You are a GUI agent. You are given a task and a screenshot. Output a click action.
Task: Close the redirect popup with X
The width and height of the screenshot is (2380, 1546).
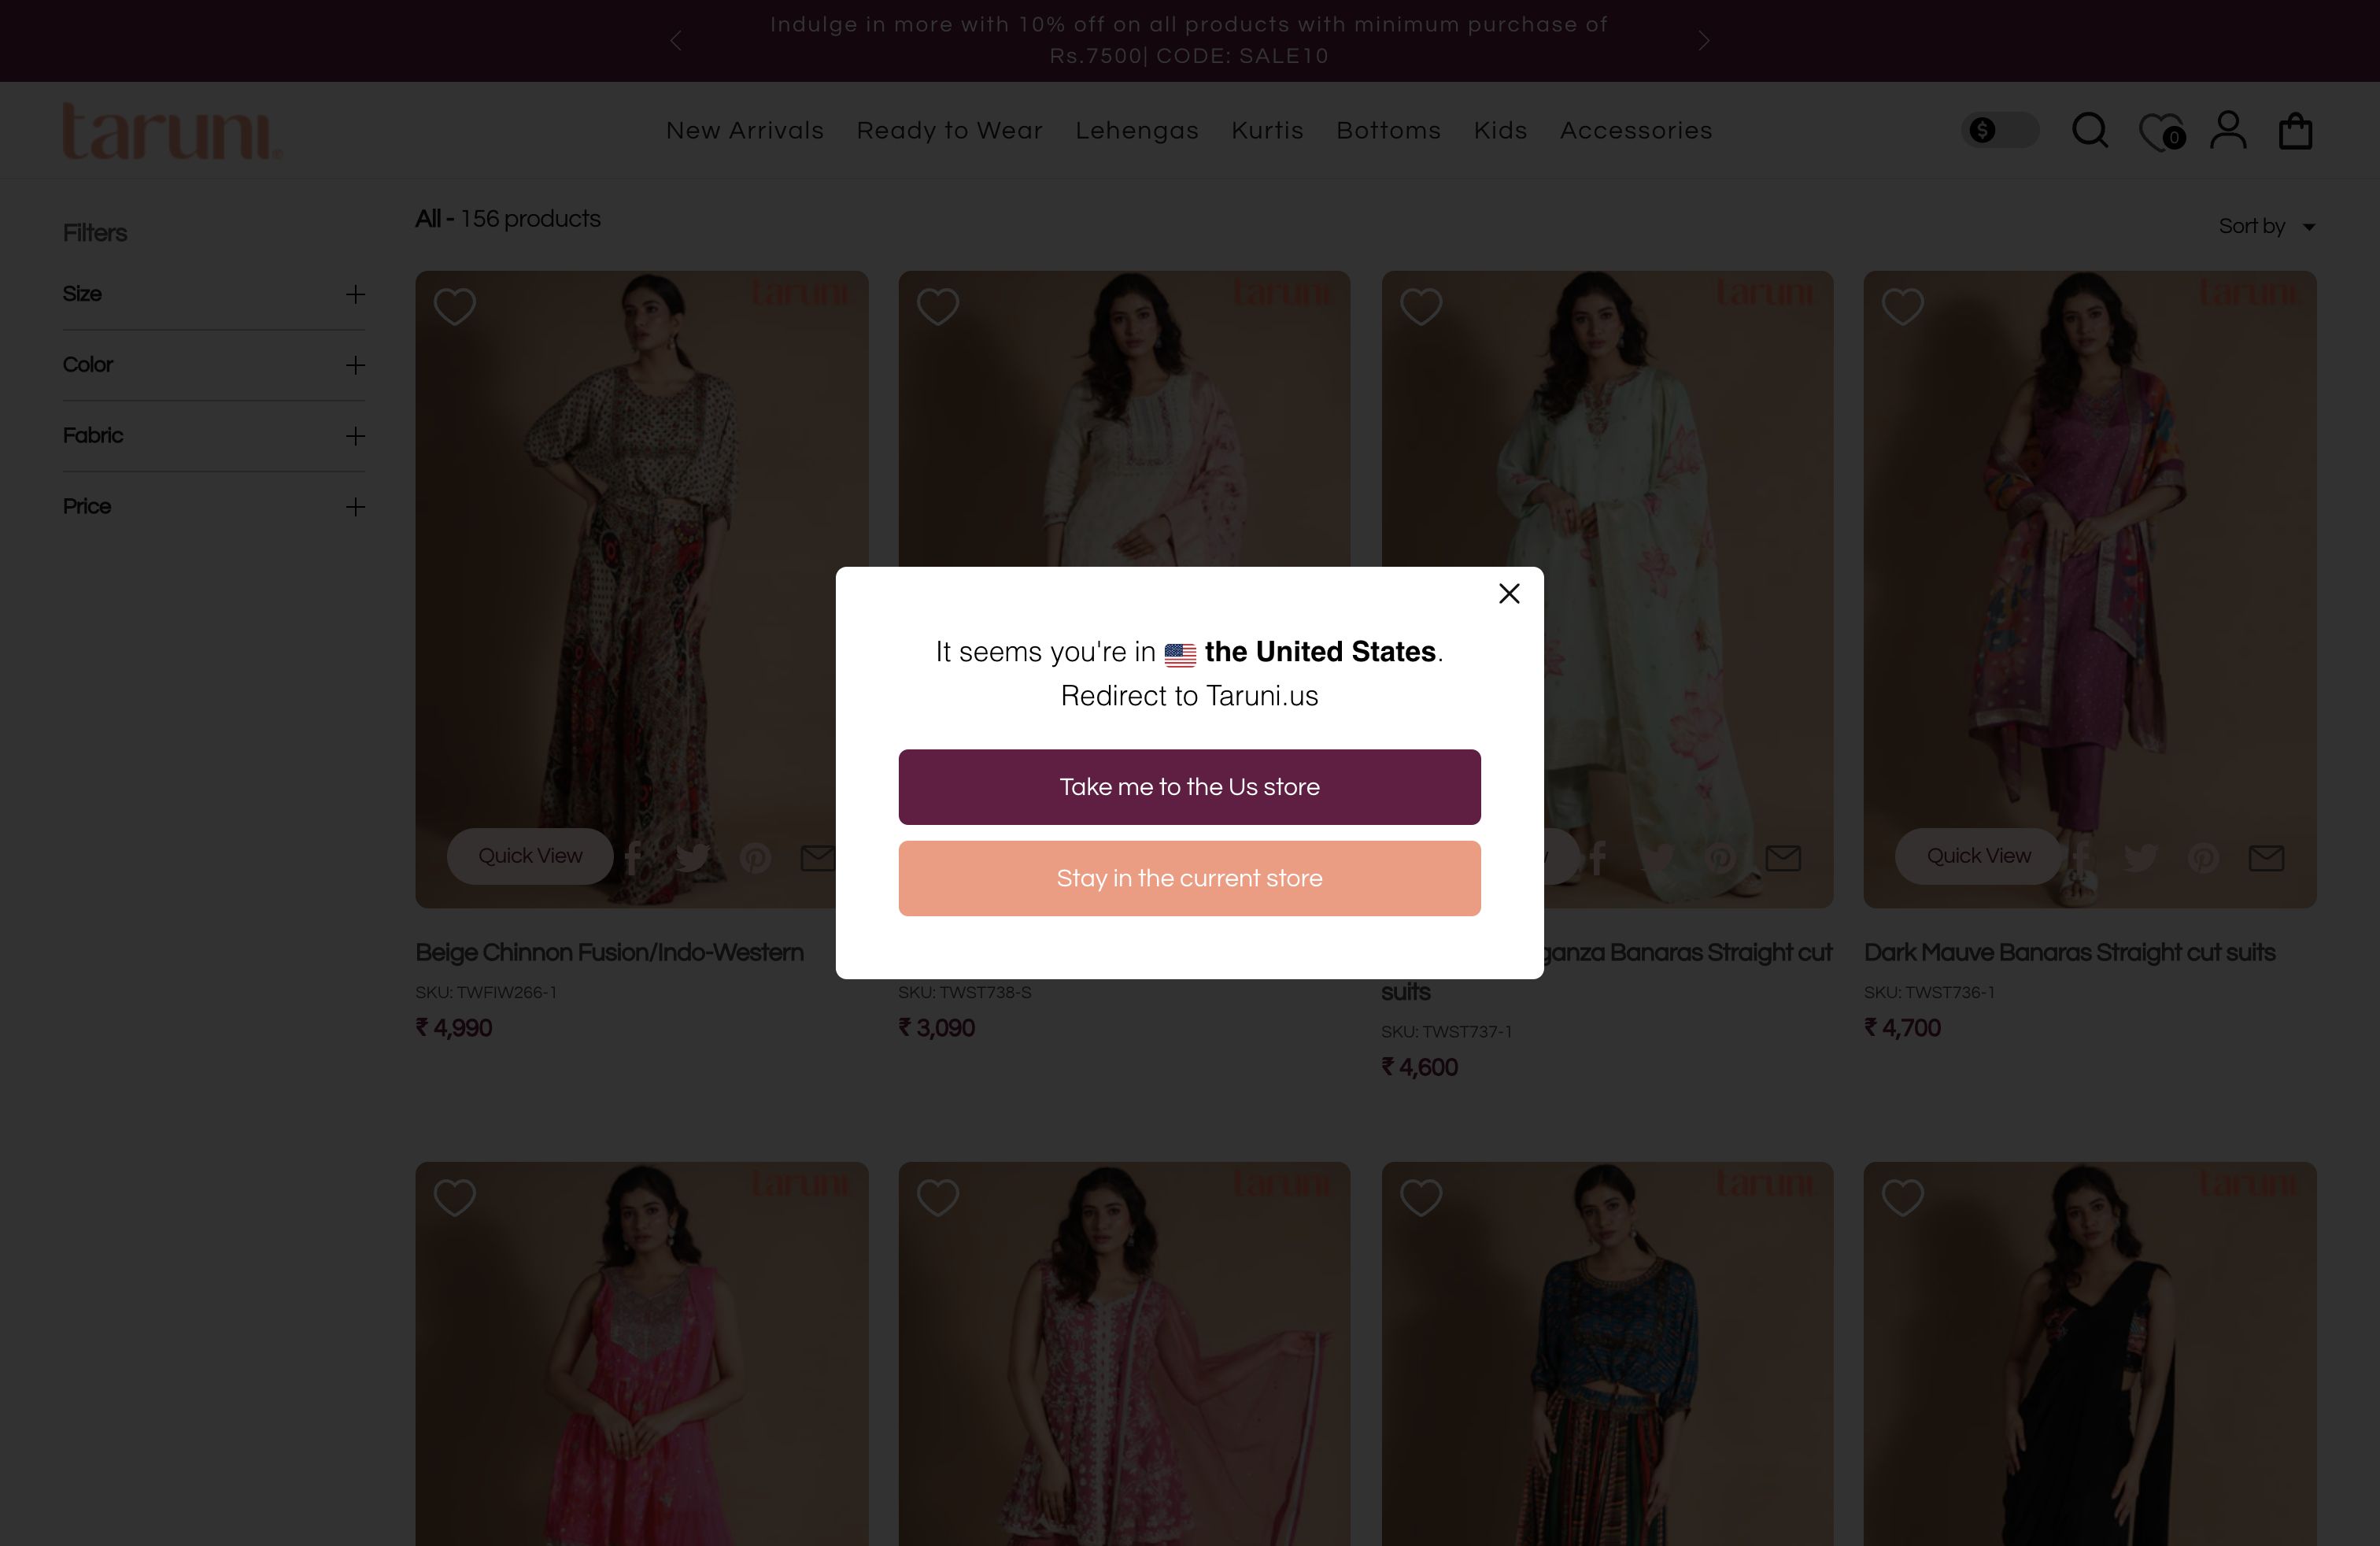(x=1509, y=594)
